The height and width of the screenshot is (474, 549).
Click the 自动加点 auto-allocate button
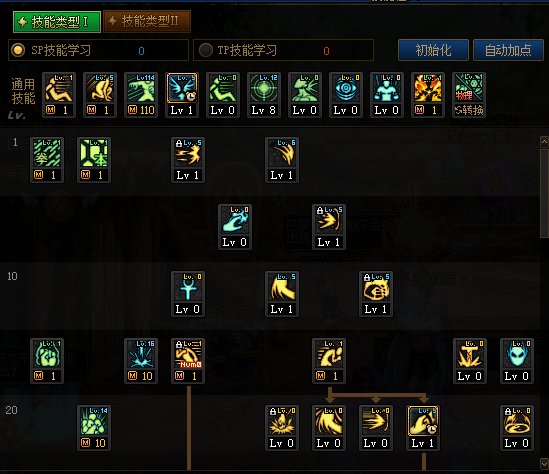[508, 50]
